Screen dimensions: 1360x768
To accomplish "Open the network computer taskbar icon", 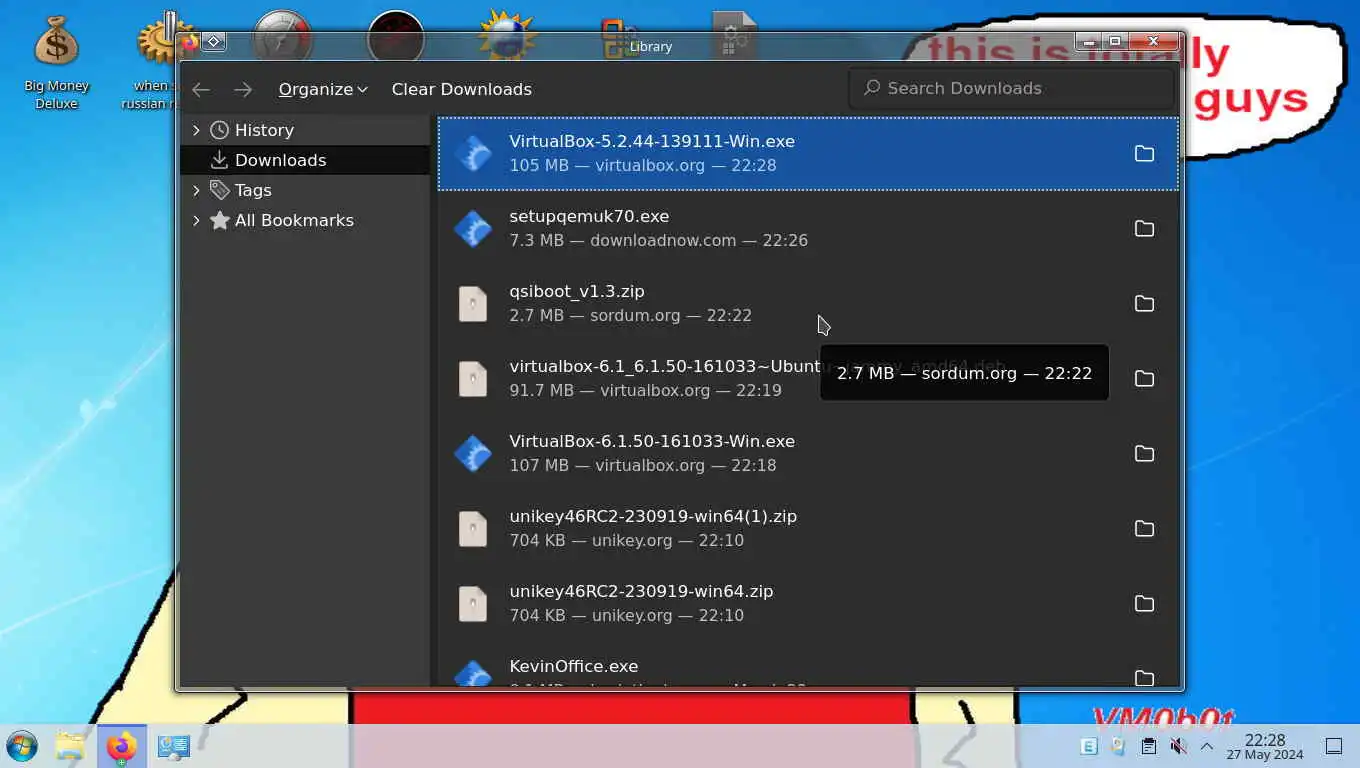I will pyautogui.click(x=174, y=746).
